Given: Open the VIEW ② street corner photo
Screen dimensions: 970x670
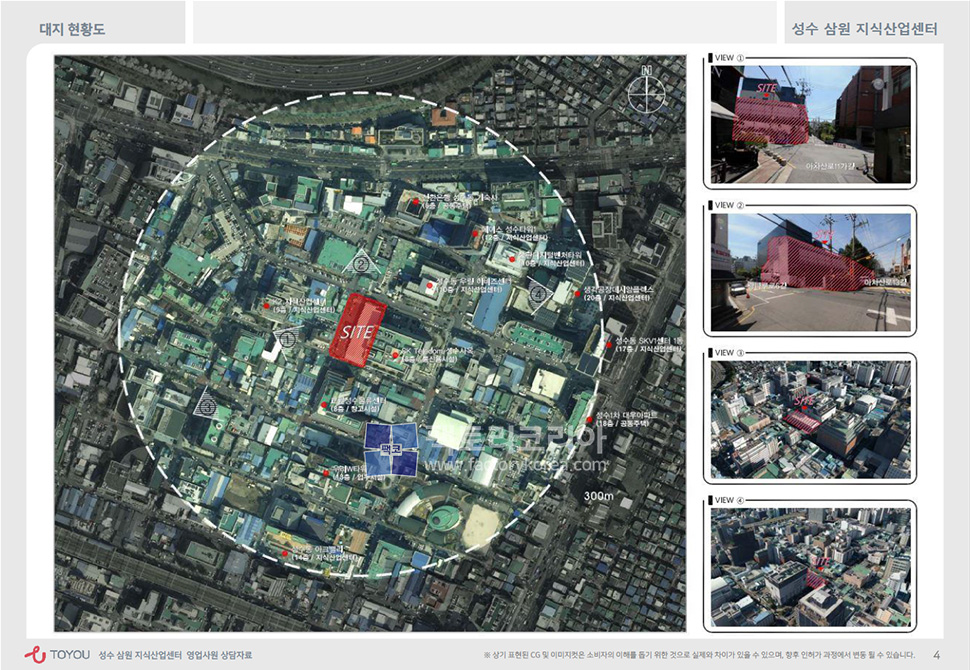Looking at the screenshot, I should tap(810, 272).
